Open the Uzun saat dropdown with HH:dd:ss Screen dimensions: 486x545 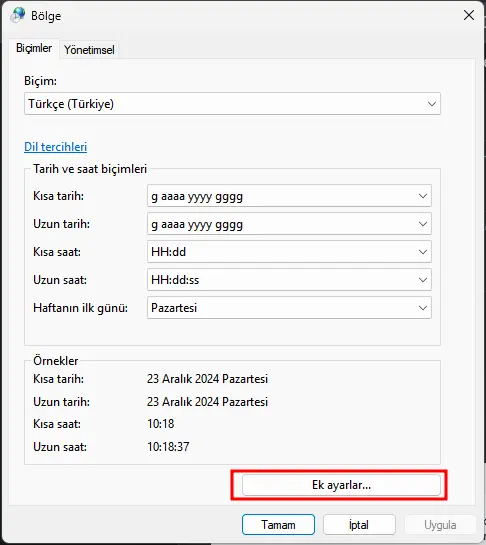(x=289, y=280)
